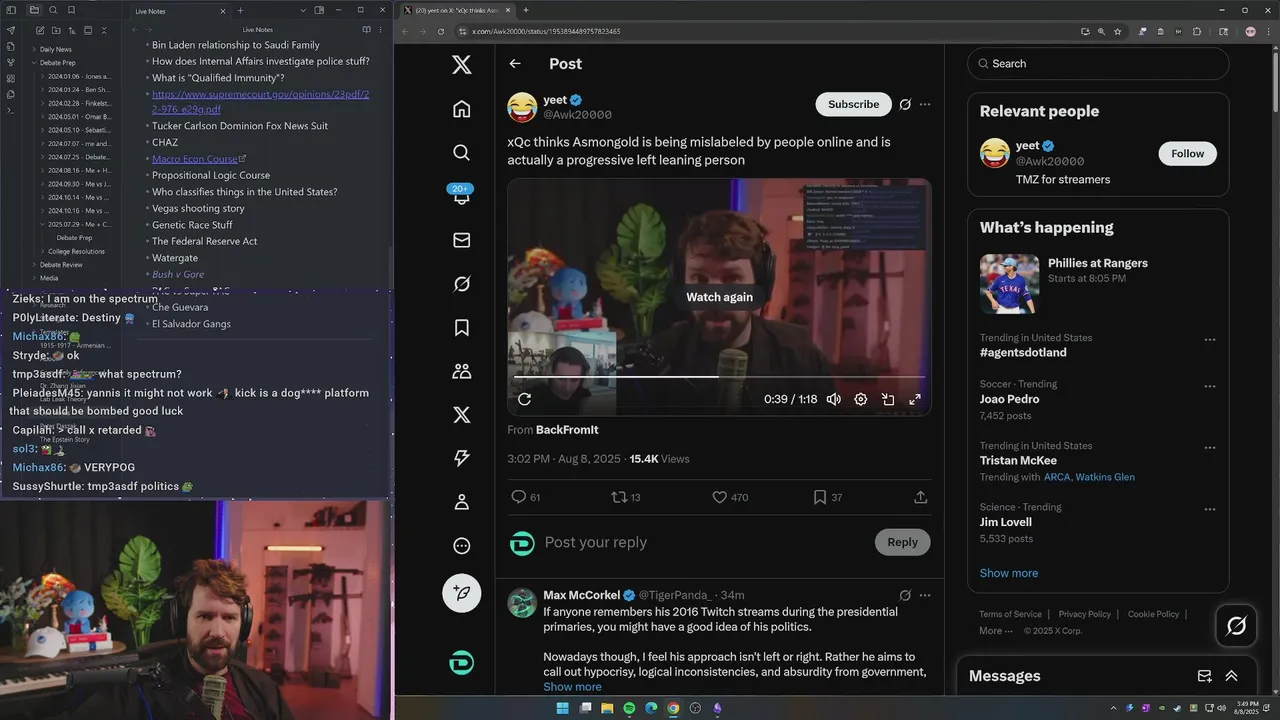The width and height of the screenshot is (1280, 720).
Task: Open Bookmarks icon in X sidebar
Action: pos(461,328)
